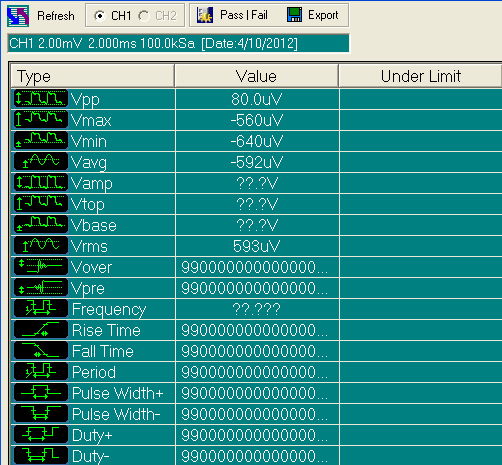Viewport: 502px width, 465px height.
Task: Click the -560uV Vmax value
Action: 256,120
